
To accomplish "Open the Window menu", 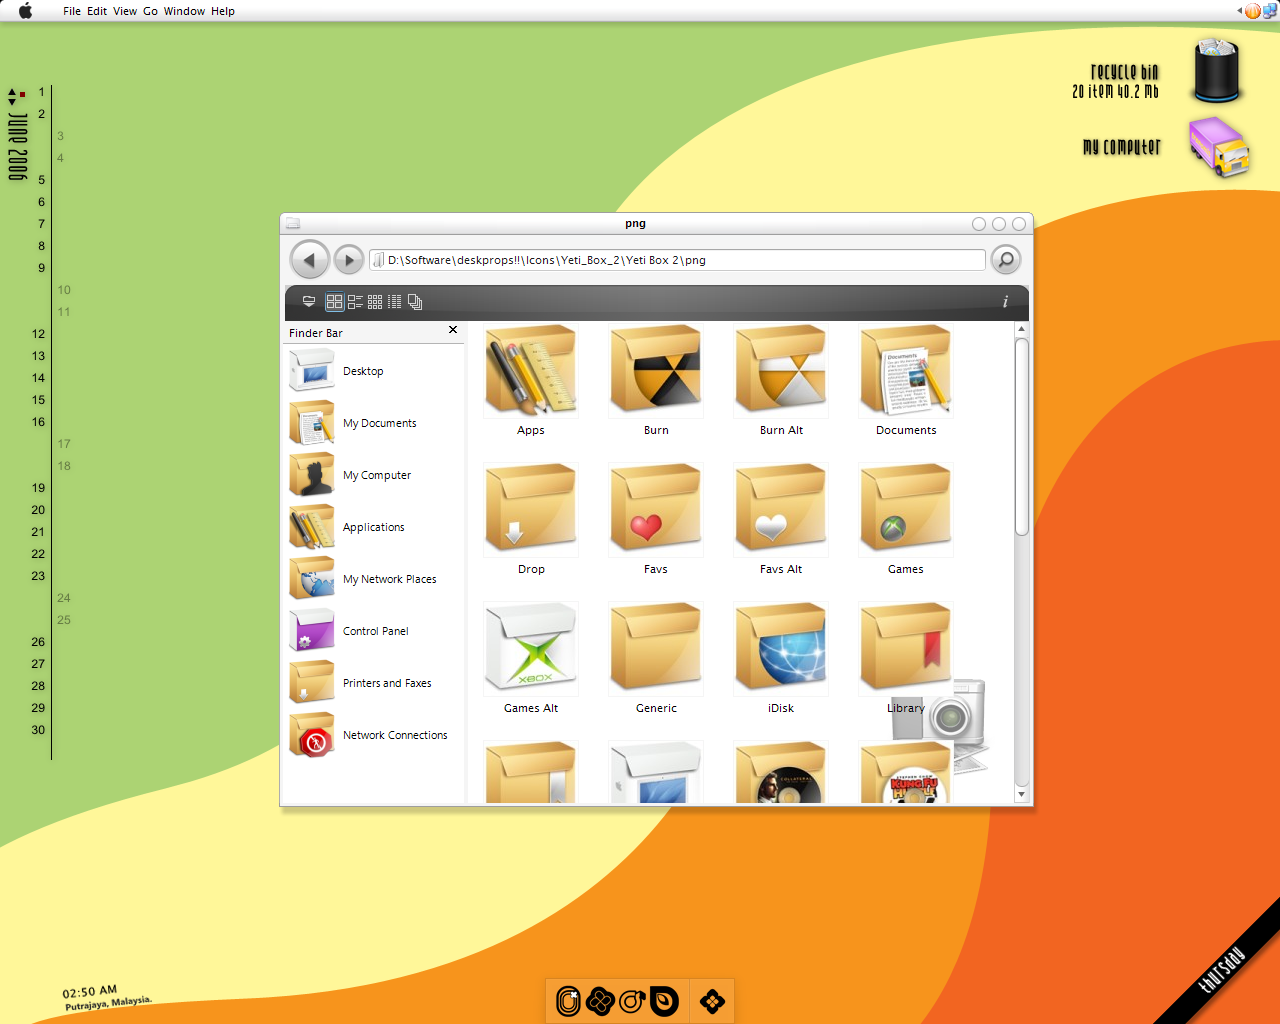I will click(x=184, y=11).
